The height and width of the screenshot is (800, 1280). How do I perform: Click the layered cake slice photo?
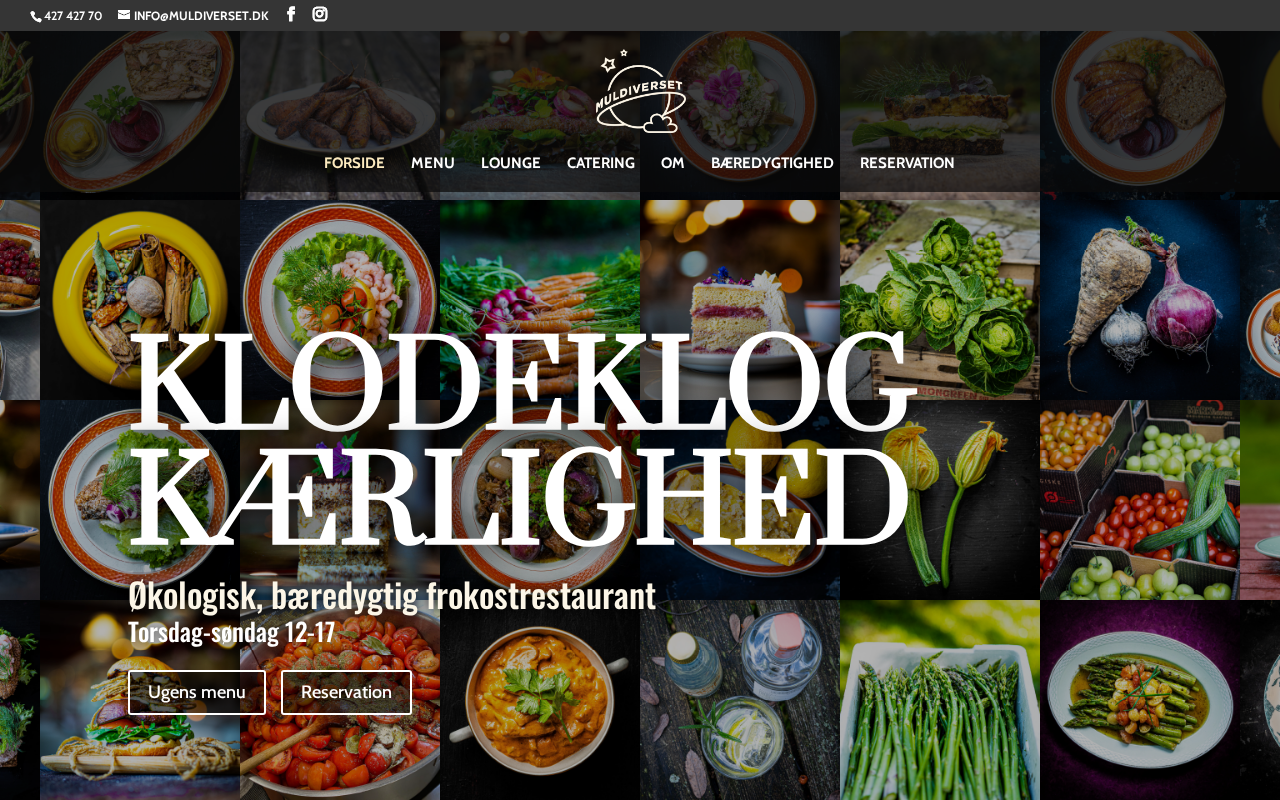pos(740,300)
